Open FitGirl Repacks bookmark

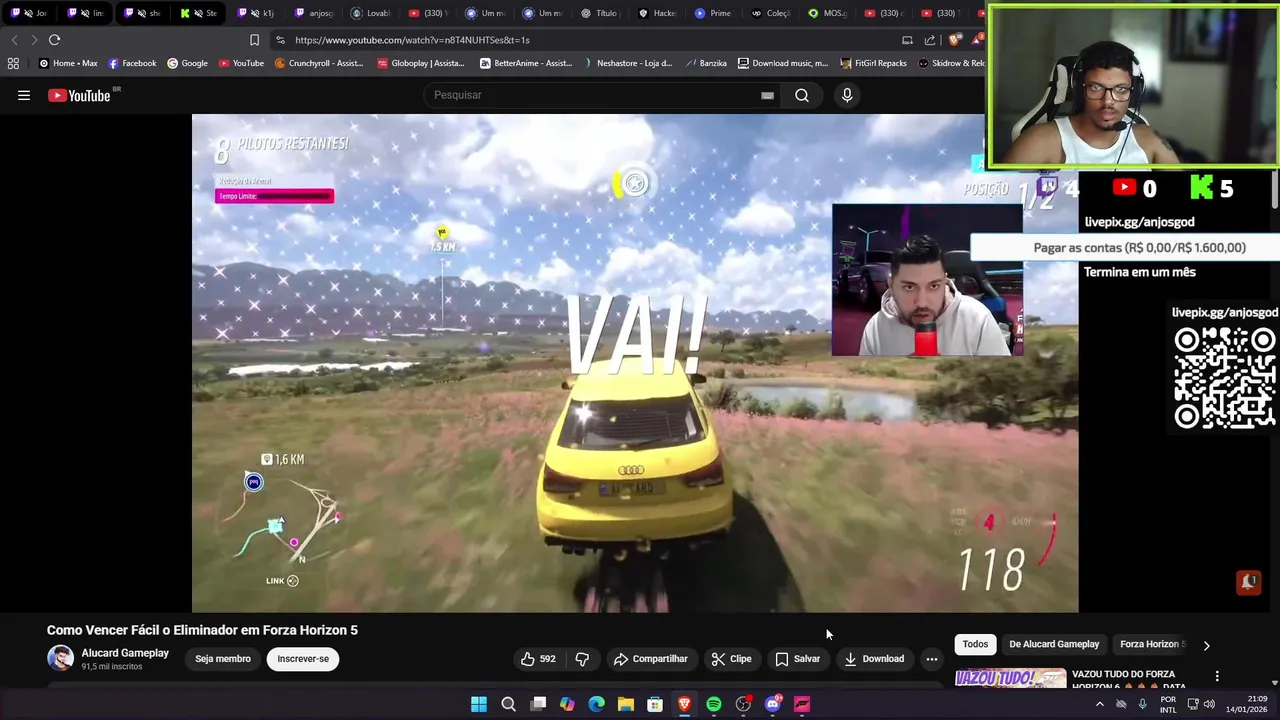[x=873, y=63]
